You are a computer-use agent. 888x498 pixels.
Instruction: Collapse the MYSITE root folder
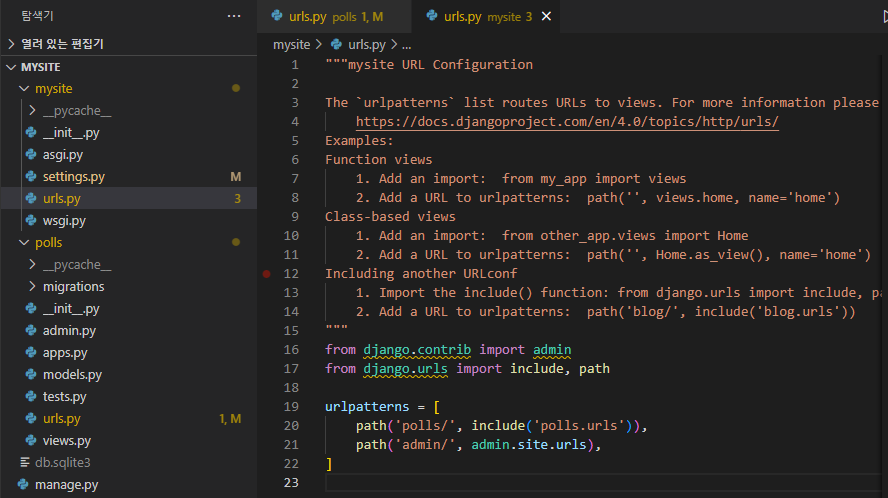pyautogui.click(x=11, y=67)
